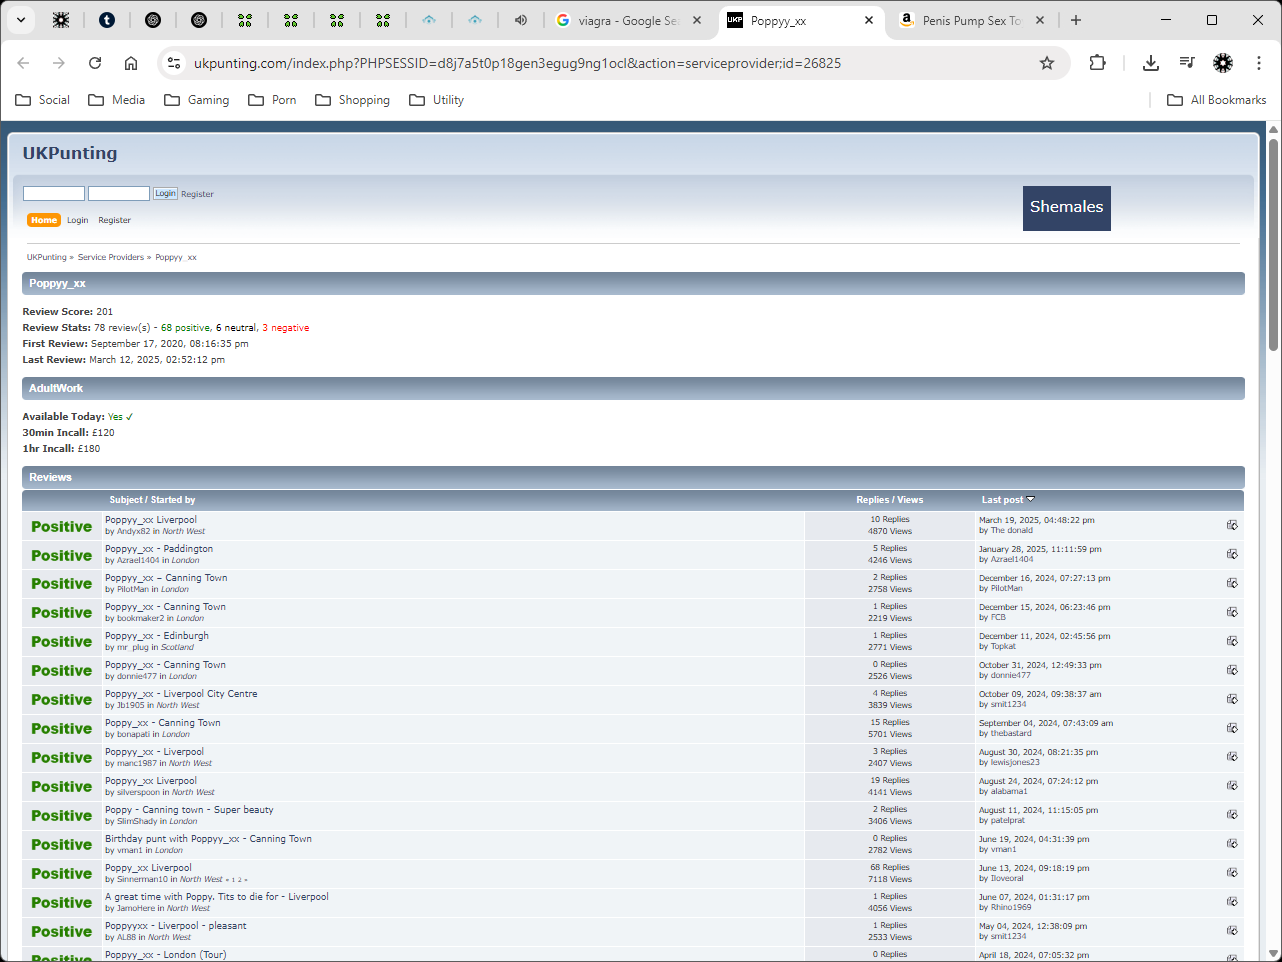This screenshot has height=962, width=1282.
Task: Click the orange Home menu button
Action: 44,220
